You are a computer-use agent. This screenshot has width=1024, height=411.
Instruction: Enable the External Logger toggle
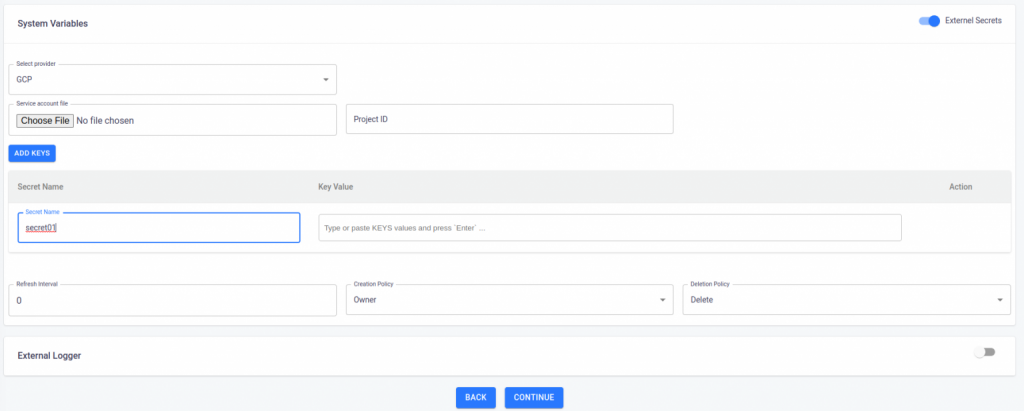click(x=985, y=352)
